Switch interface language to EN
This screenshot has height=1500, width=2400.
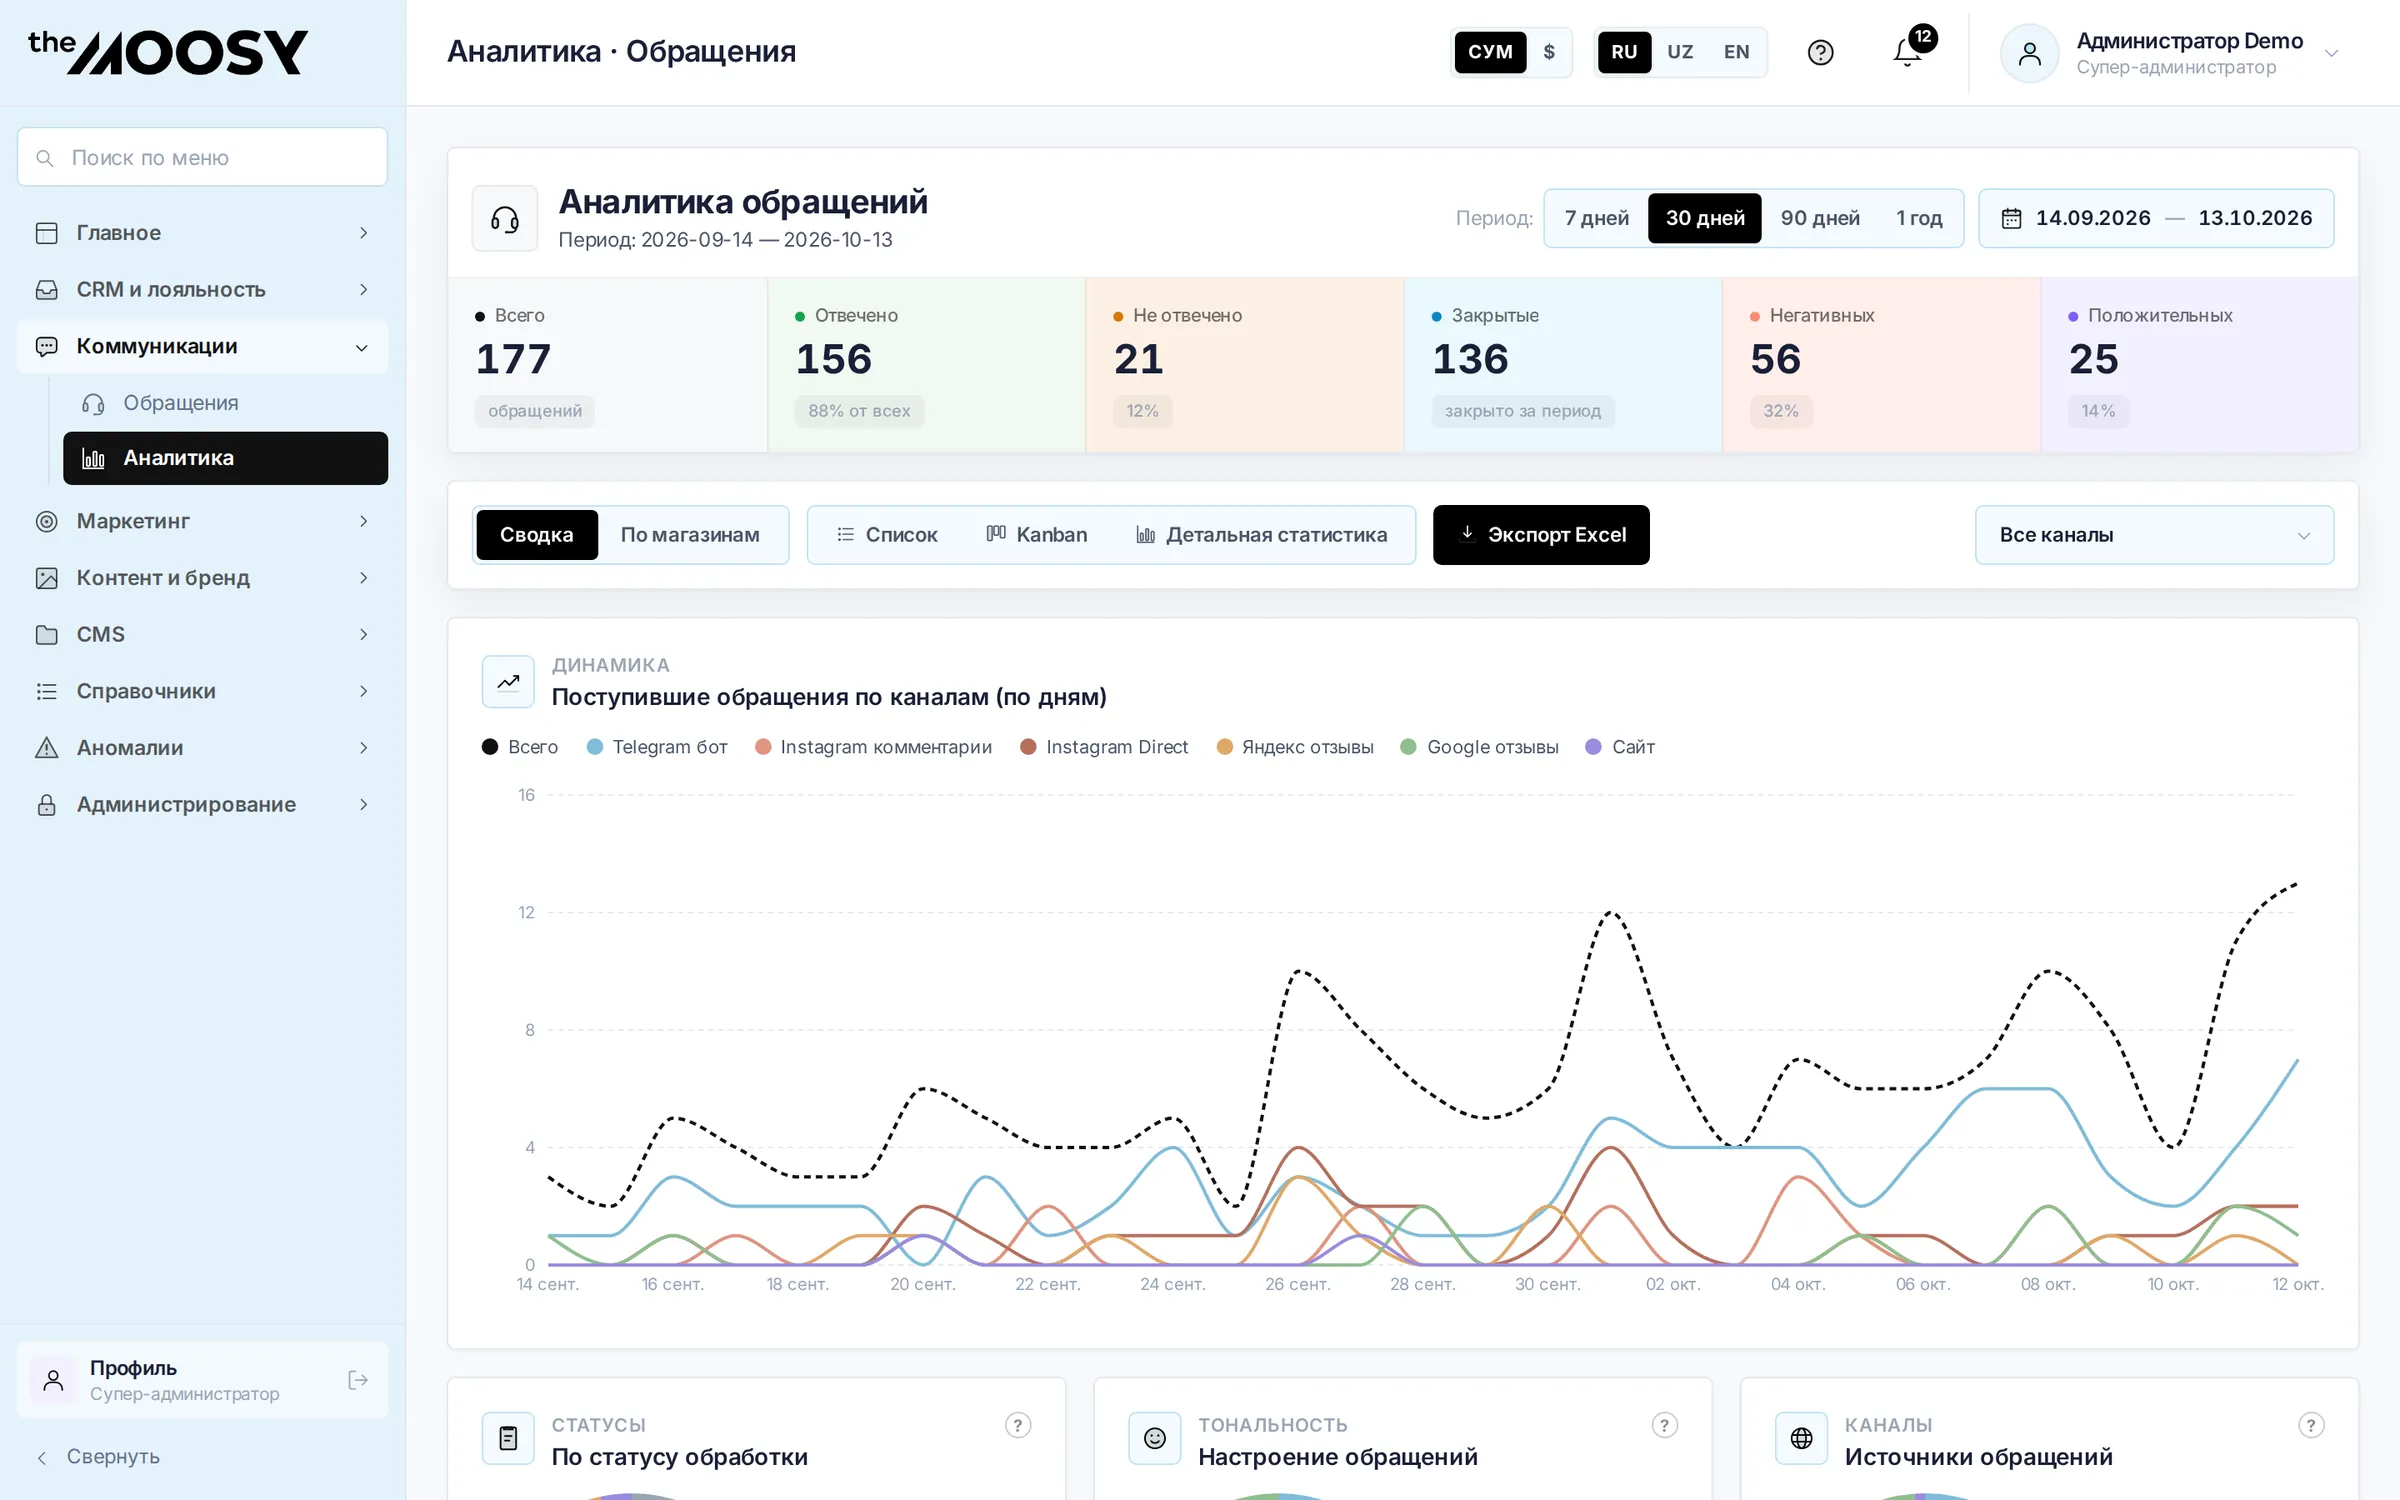click(1736, 52)
